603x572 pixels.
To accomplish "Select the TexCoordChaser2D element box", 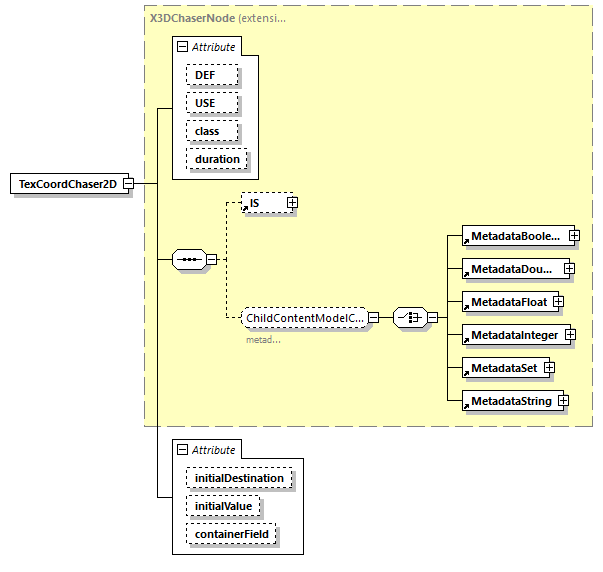I will click(66, 184).
